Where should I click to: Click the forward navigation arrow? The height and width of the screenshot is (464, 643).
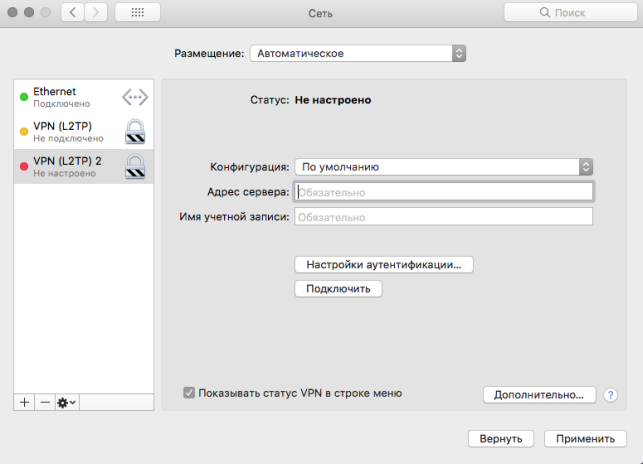(x=97, y=13)
